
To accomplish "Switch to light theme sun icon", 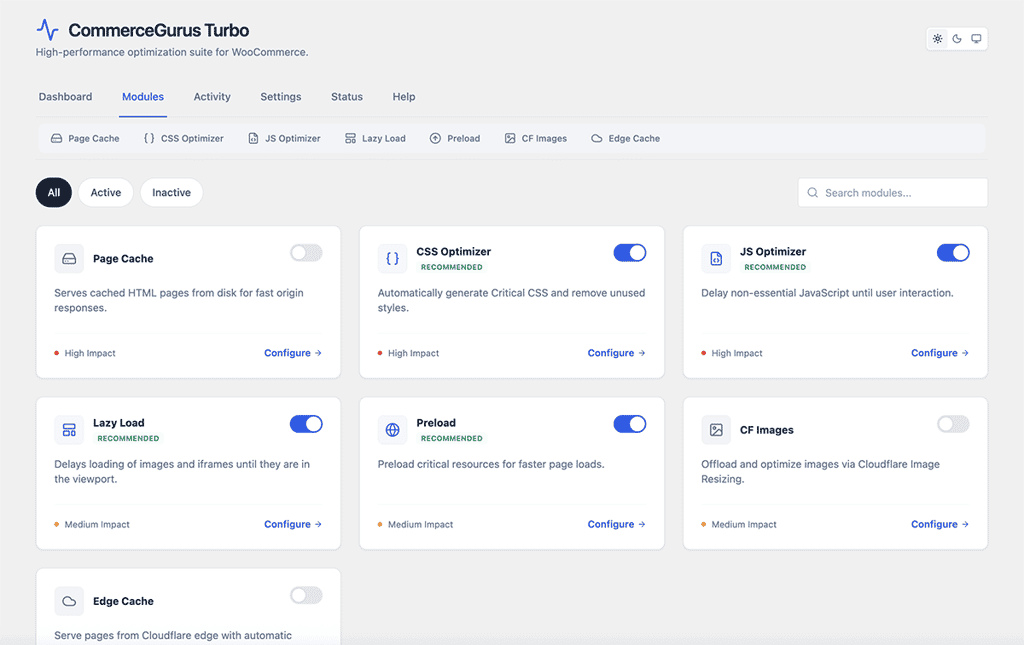I will pyautogui.click(x=938, y=39).
